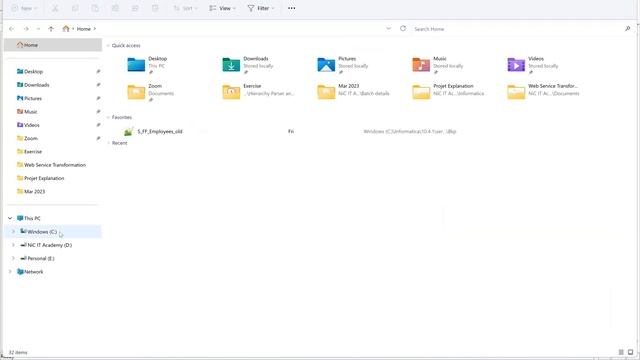
Task: Open the New item dropdown
Action: coord(24,8)
